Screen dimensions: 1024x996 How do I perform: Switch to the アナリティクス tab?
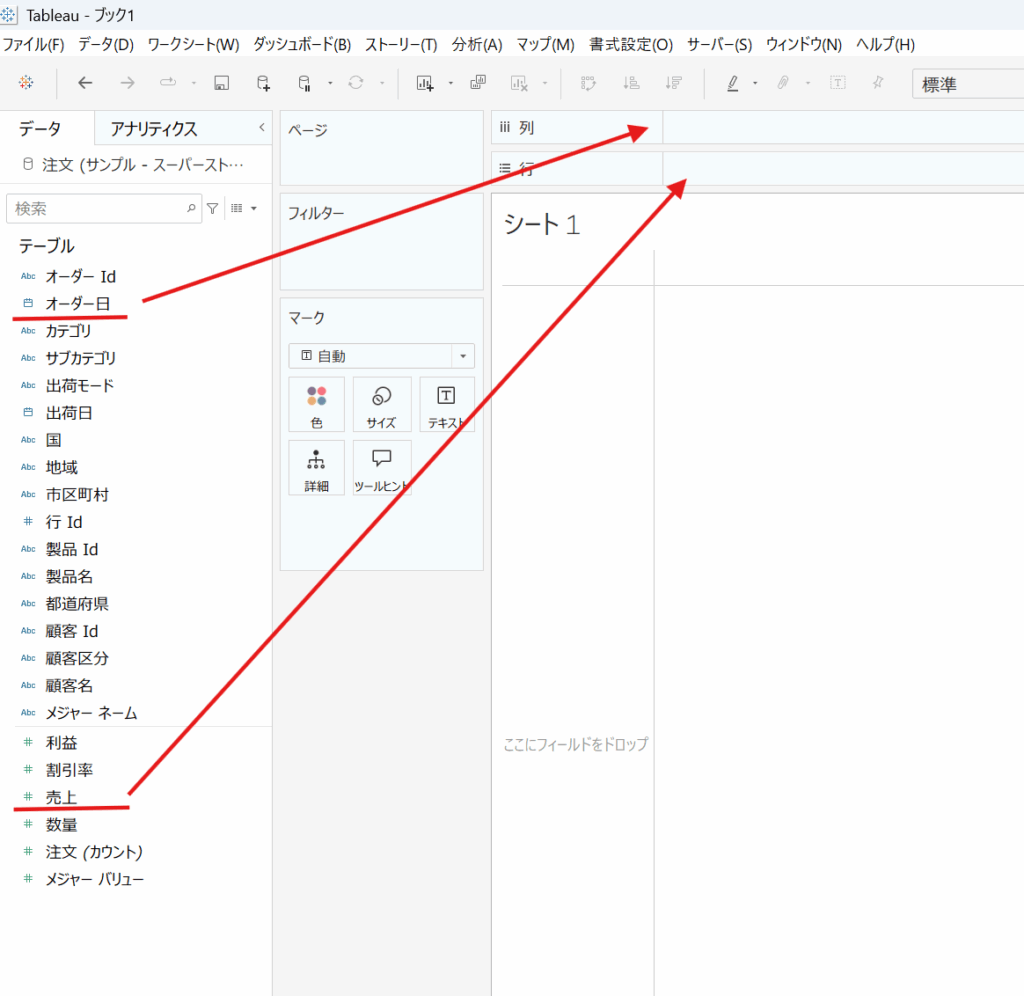(154, 128)
